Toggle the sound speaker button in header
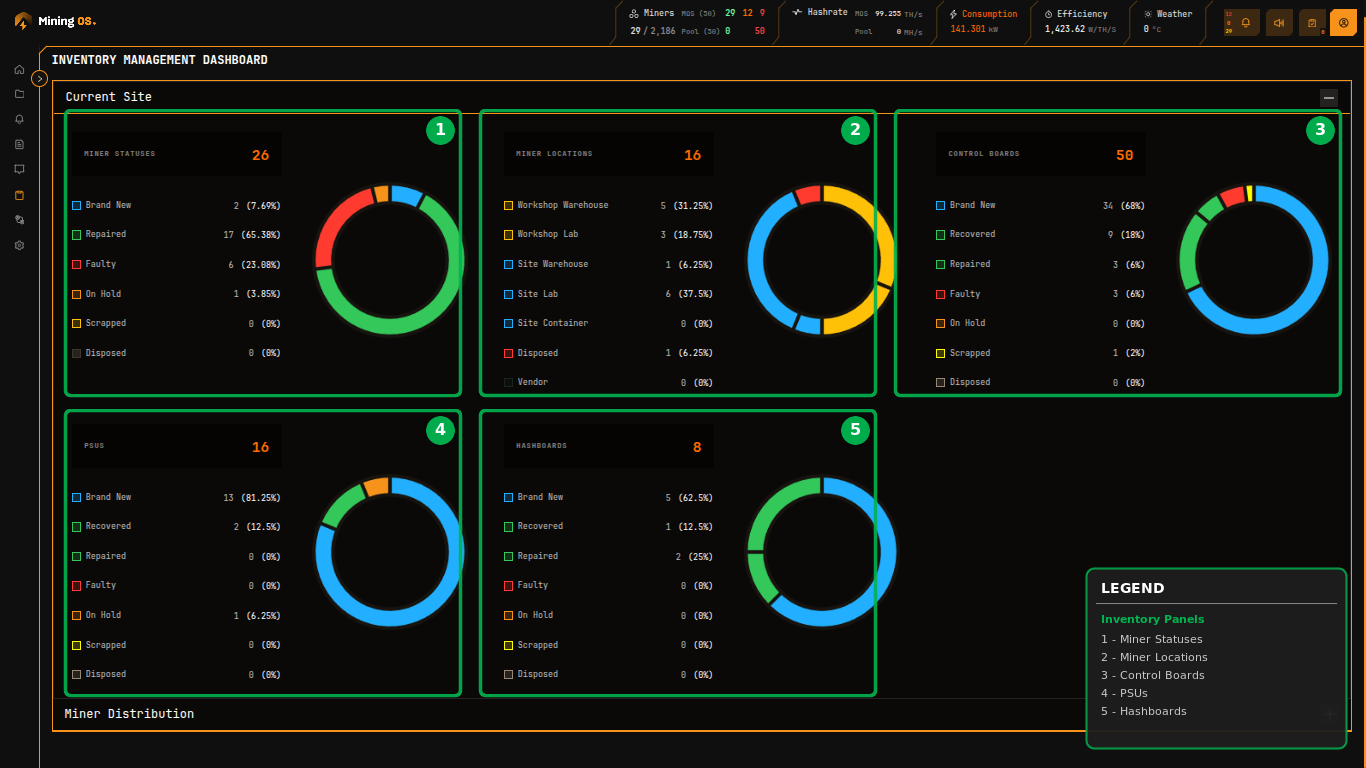Viewport: 1366px width, 768px height. click(1278, 22)
